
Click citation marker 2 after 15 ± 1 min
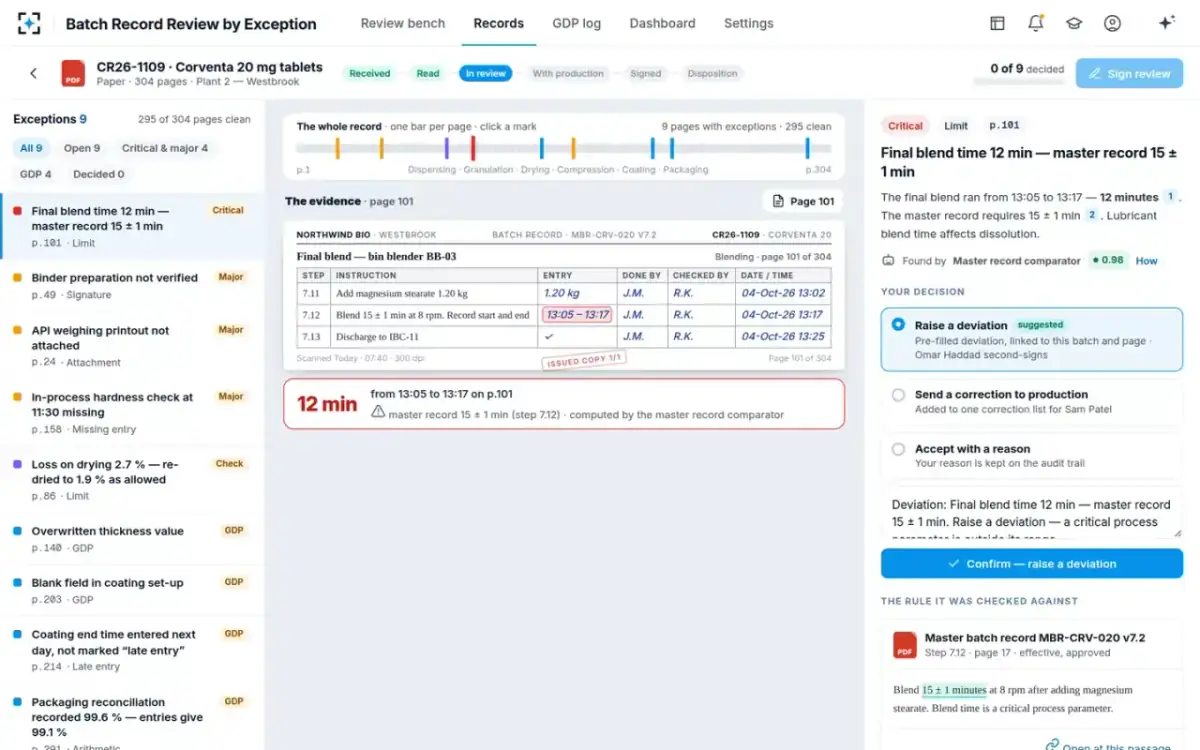(x=1092, y=215)
